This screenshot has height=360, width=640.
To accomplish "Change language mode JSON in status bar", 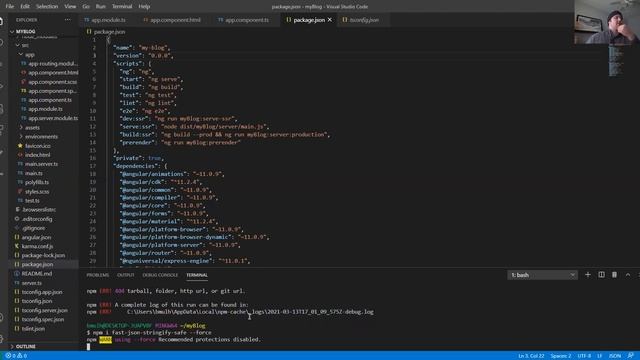I will 615,356.
